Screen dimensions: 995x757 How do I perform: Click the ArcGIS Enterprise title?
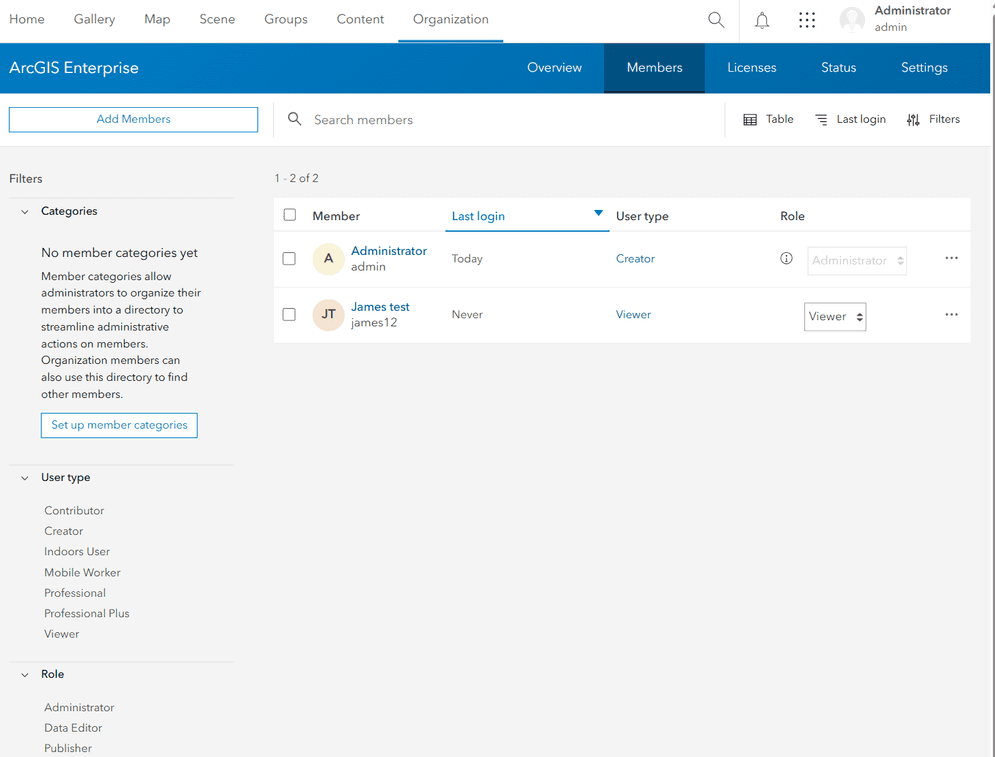[x=74, y=68]
